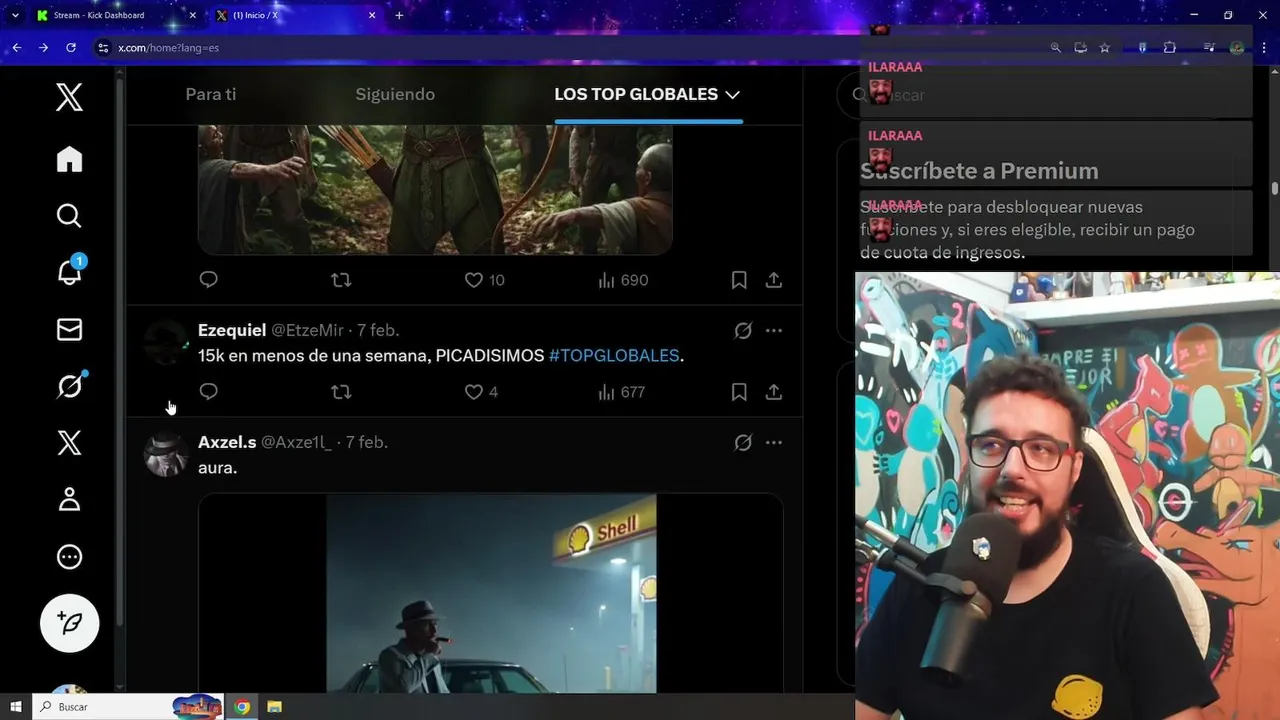Repost the post with 10 likes
The height and width of the screenshot is (720, 1280).
click(341, 280)
